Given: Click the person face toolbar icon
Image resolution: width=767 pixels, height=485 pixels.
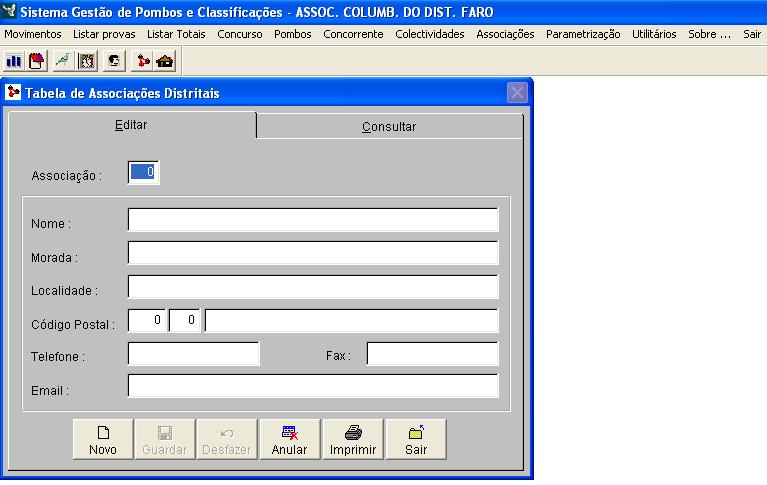Looking at the screenshot, I should 114,61.
